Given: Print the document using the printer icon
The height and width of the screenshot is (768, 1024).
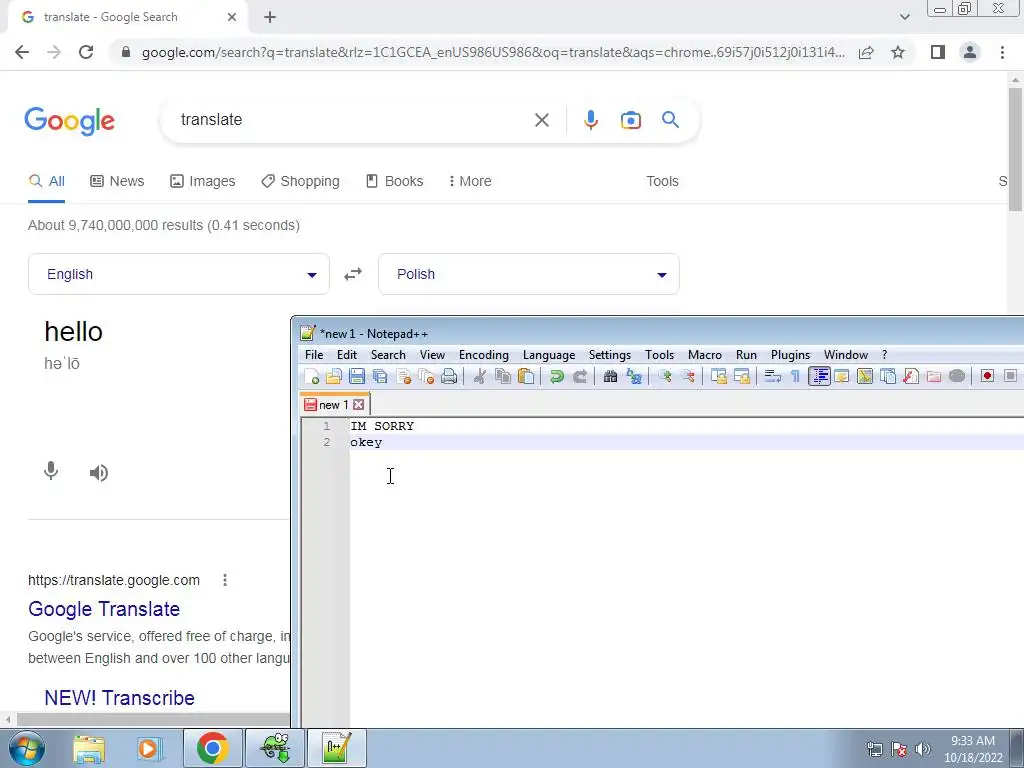Looking at the screenshot, I should (x=449, y=376).
